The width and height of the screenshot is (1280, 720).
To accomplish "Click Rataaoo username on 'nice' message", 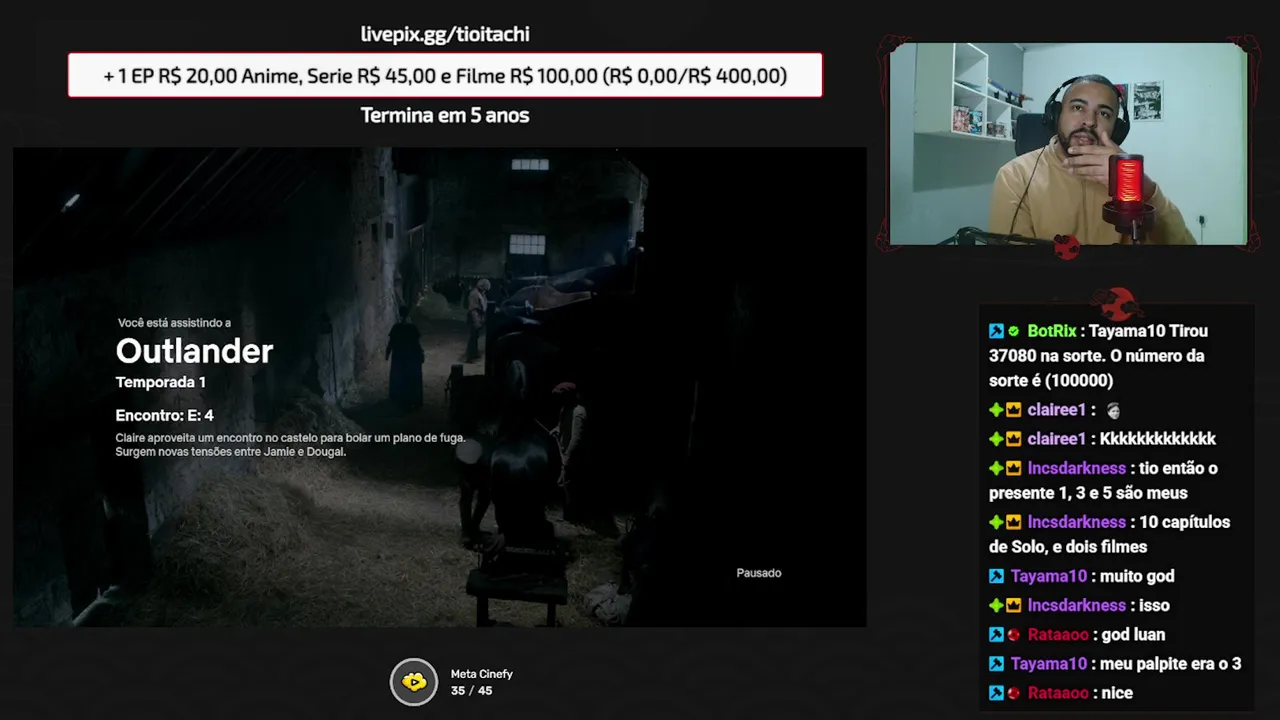I will tap(1057, 692).
